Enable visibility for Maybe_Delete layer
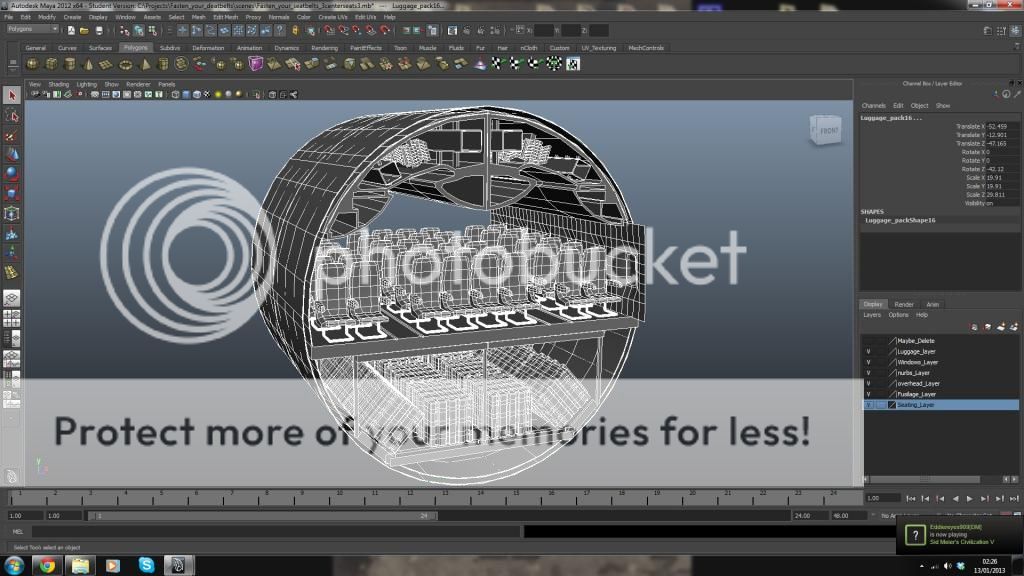 (x=868, y=341)
